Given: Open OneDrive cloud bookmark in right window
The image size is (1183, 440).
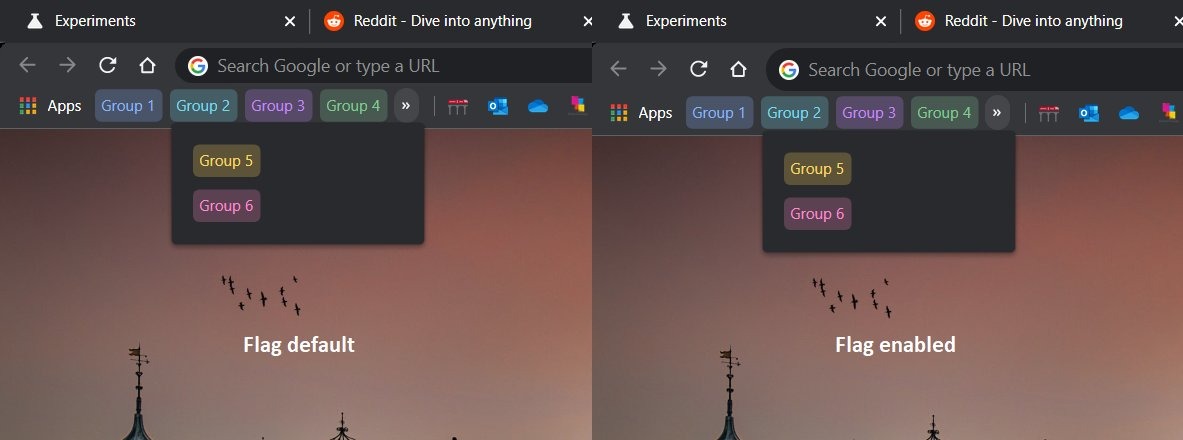Looking at the screenshot, I should tap(1129, 113).
